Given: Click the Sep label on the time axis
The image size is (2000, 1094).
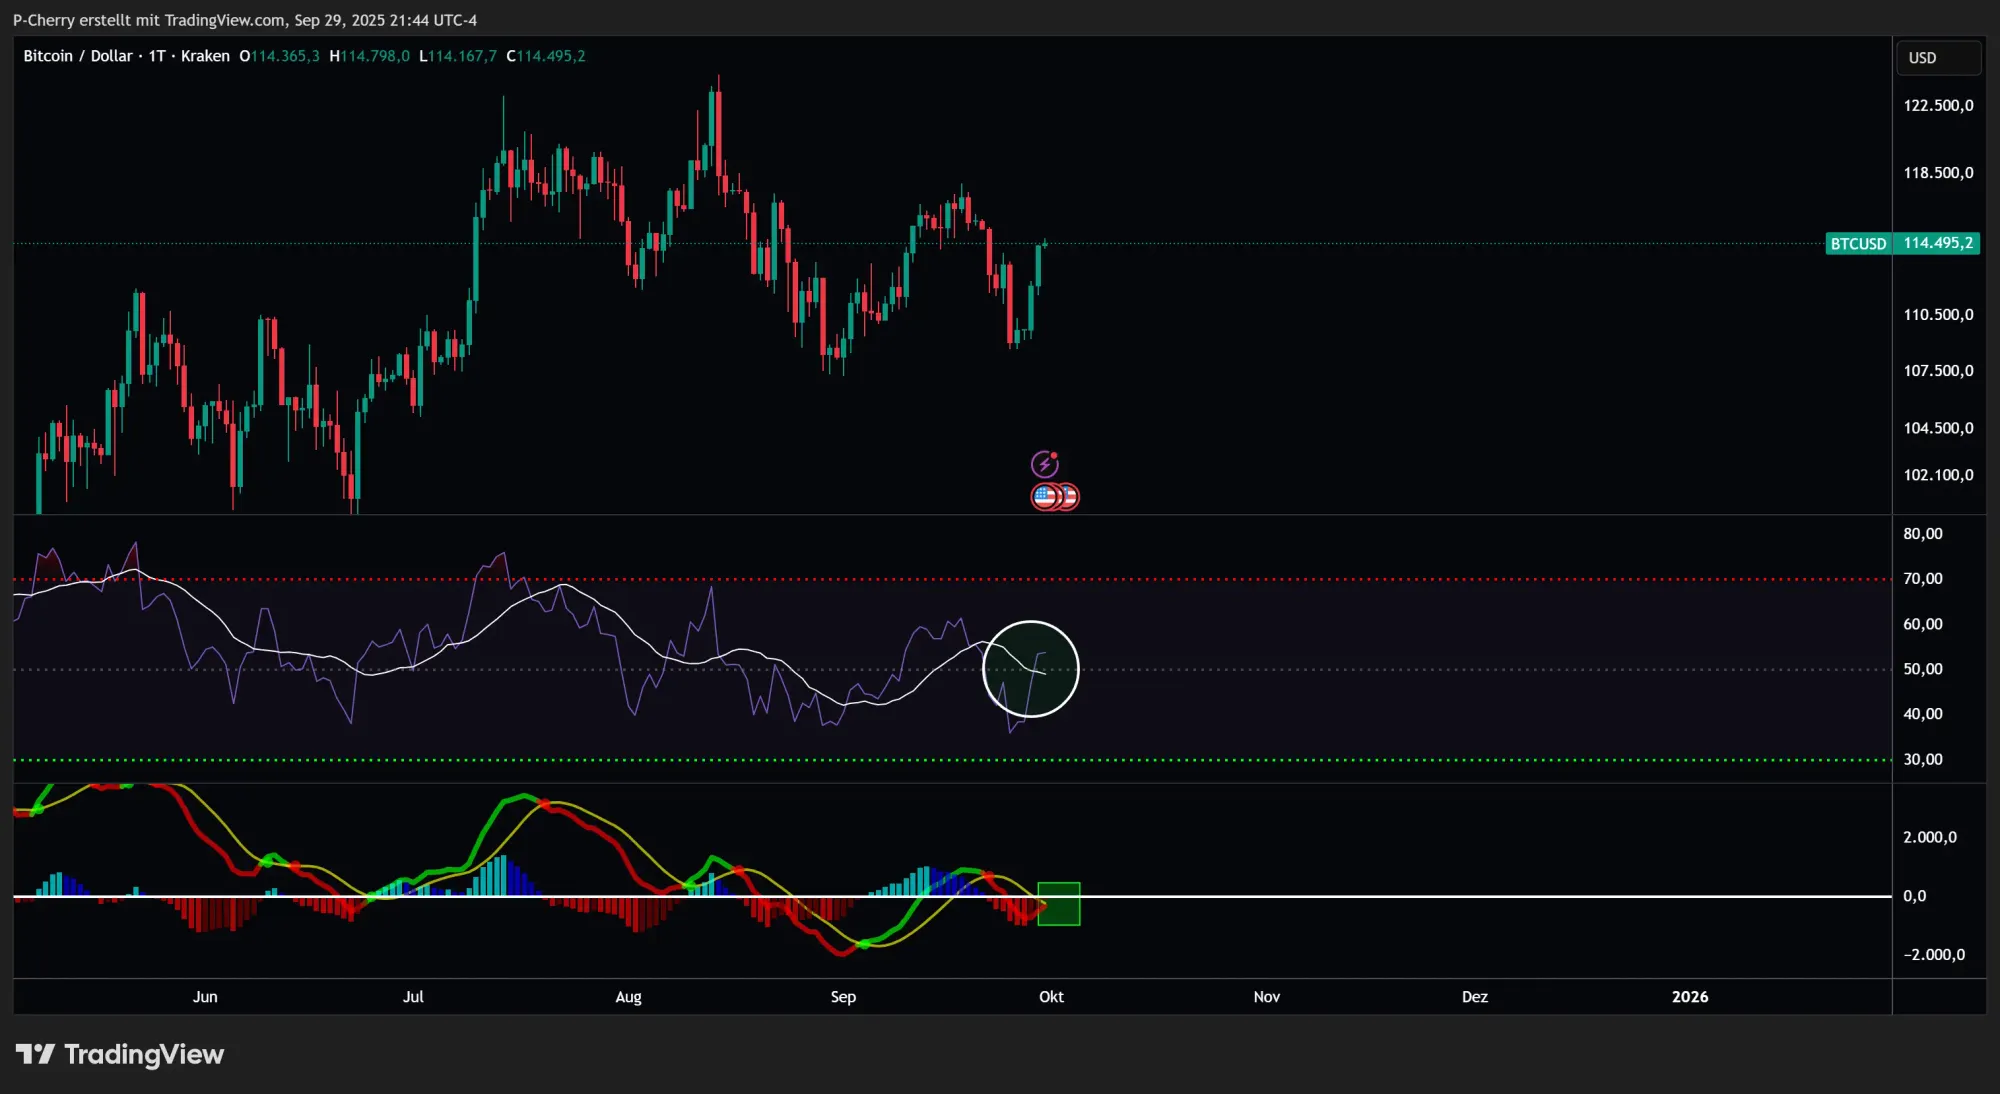Looking at the screenshot, I should tap(843, 997).
